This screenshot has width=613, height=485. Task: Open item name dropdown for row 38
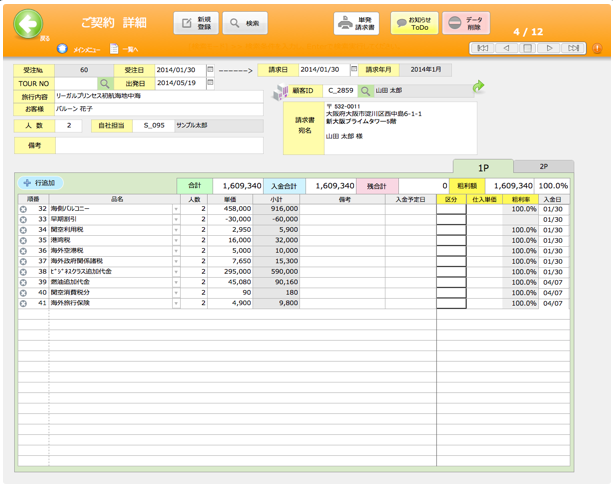(x=176, y=272)
